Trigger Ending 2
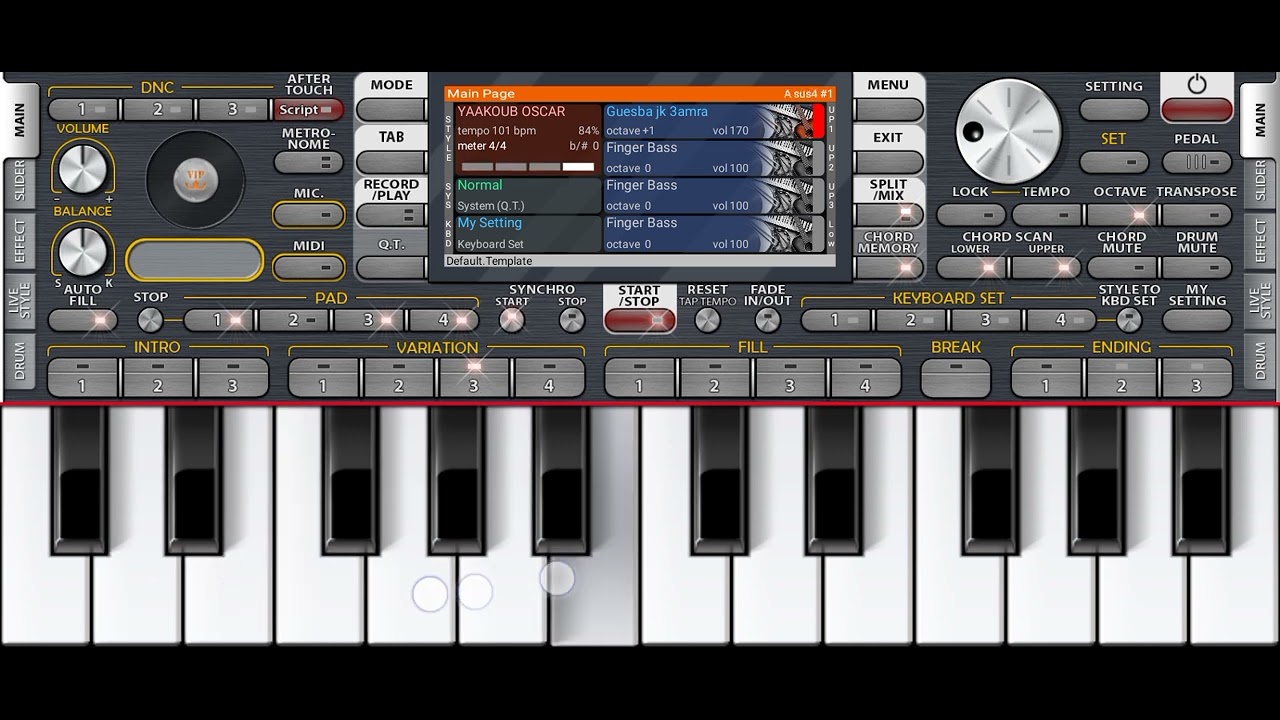The width and height of the screenshot is (1280, 720). pyautogui.click(x=1121, y=377)
